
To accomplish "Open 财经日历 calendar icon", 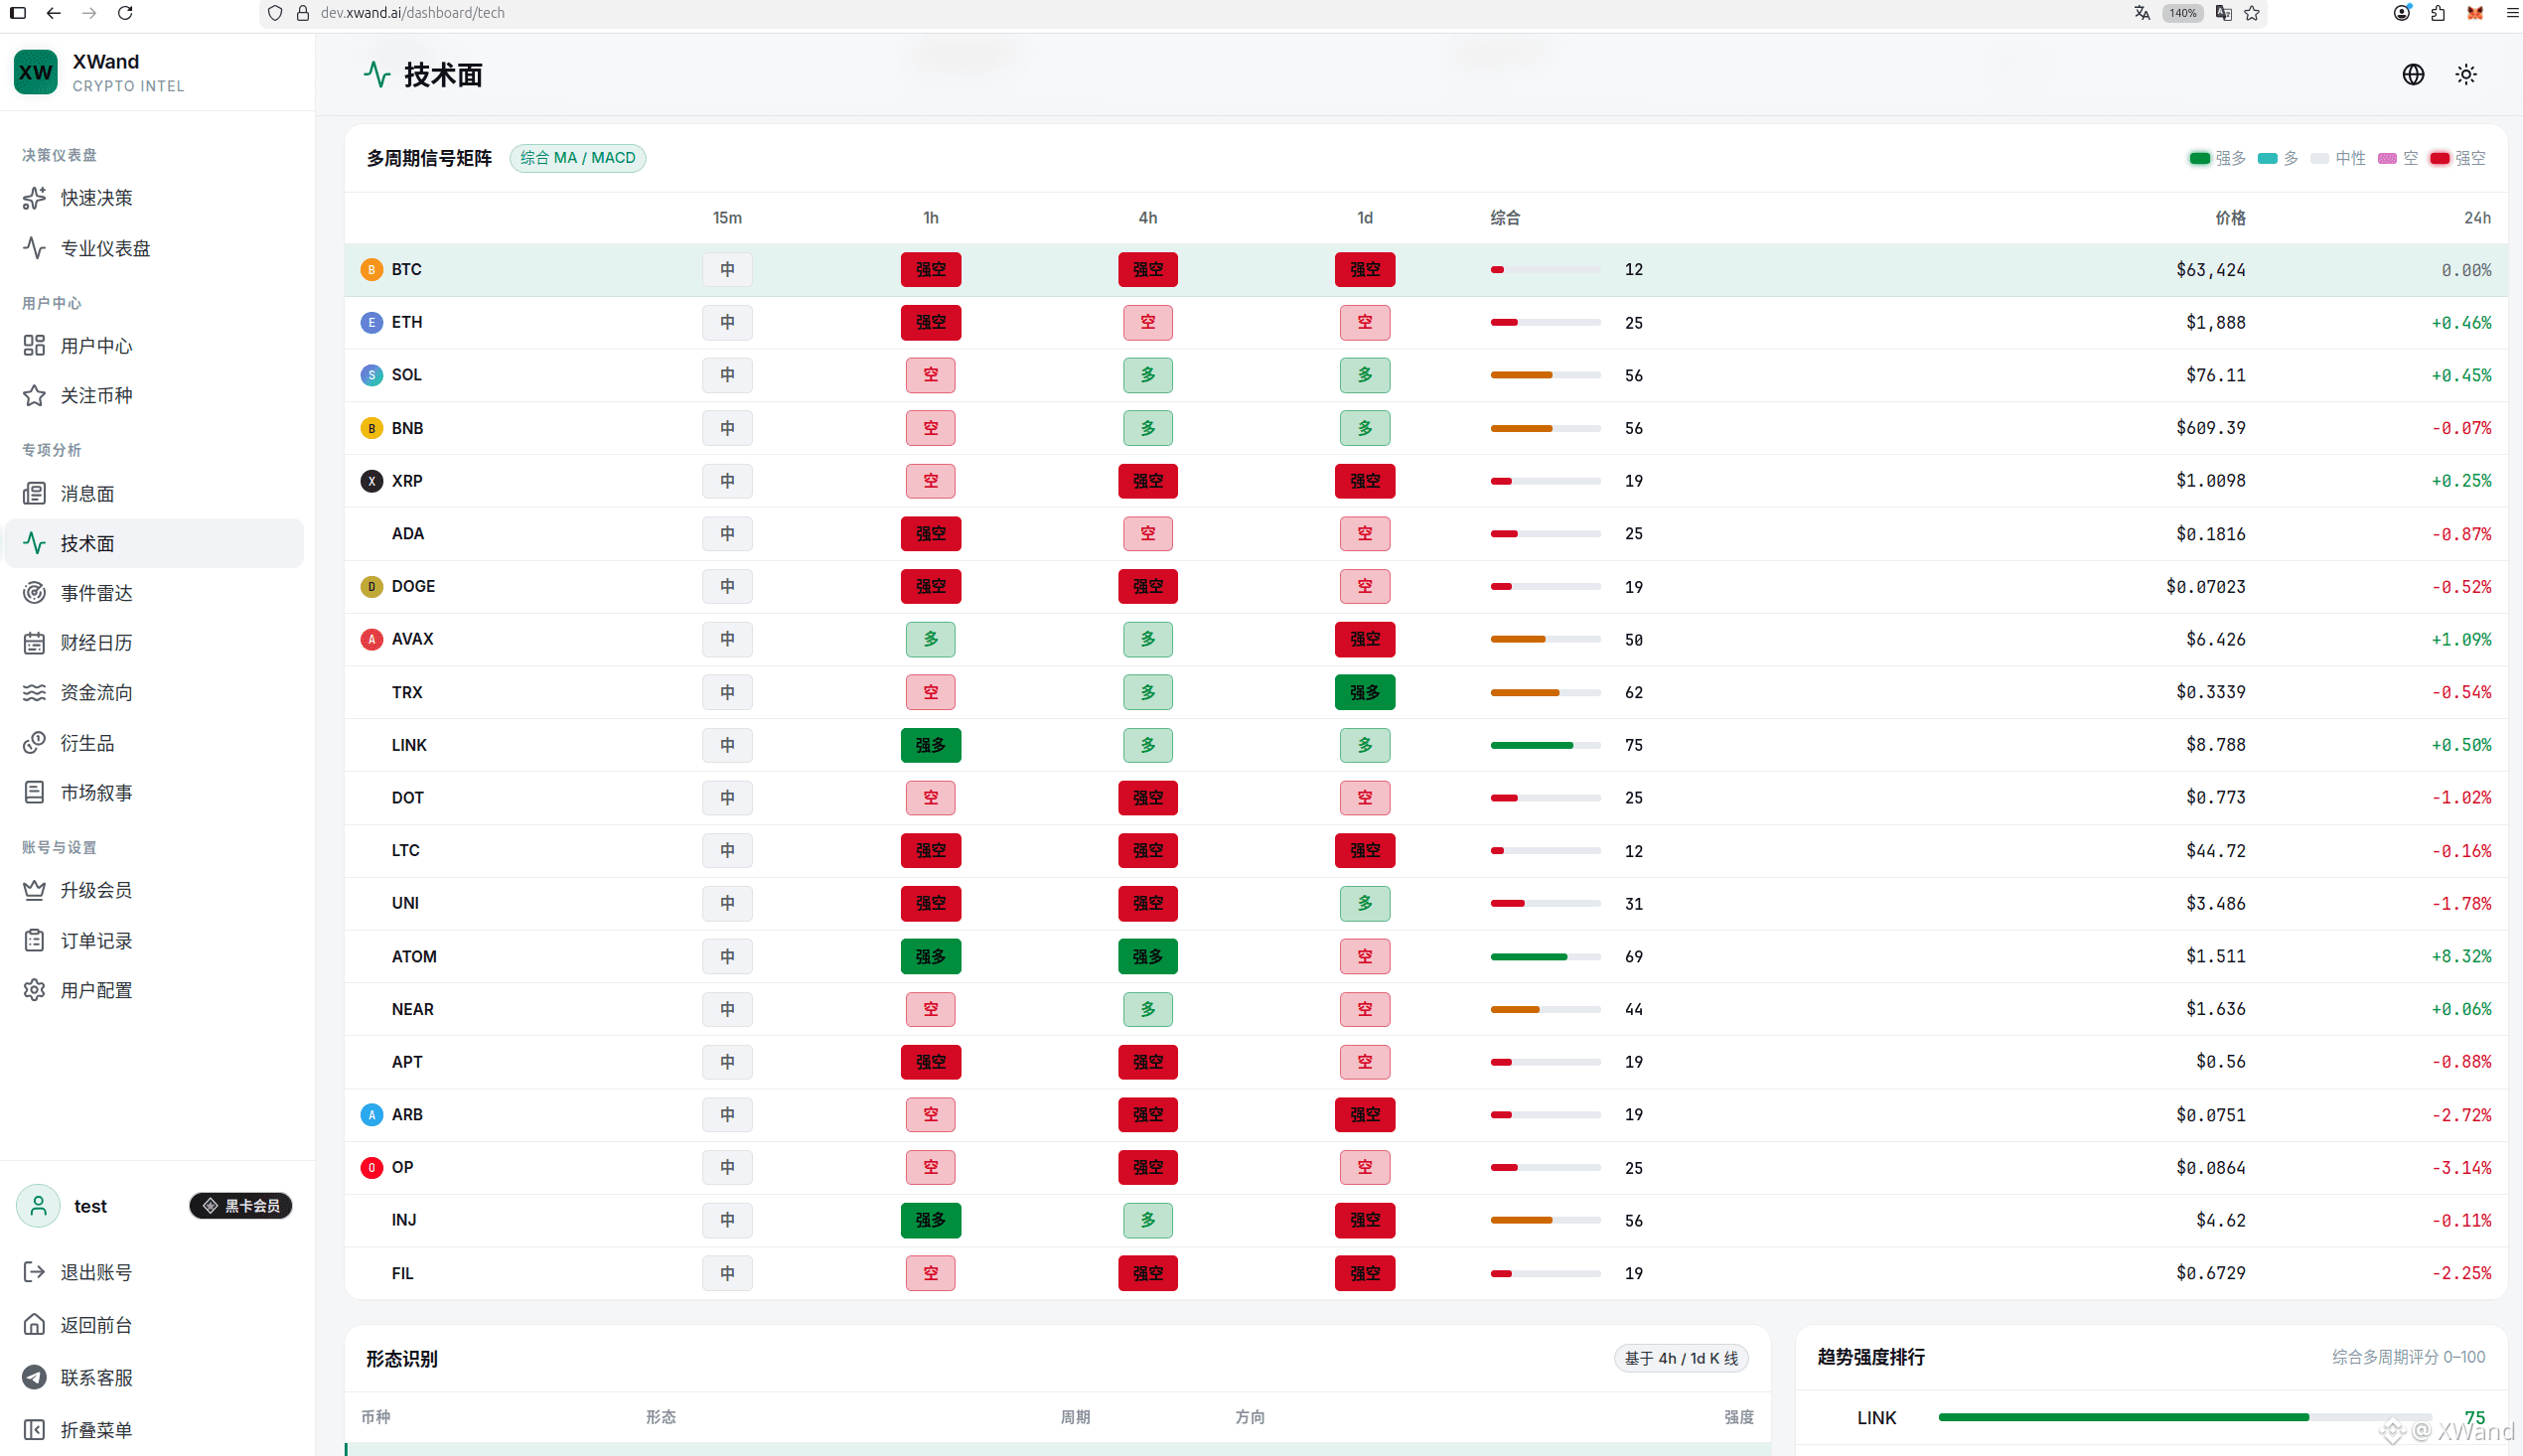I will click(x=34, y=643).
